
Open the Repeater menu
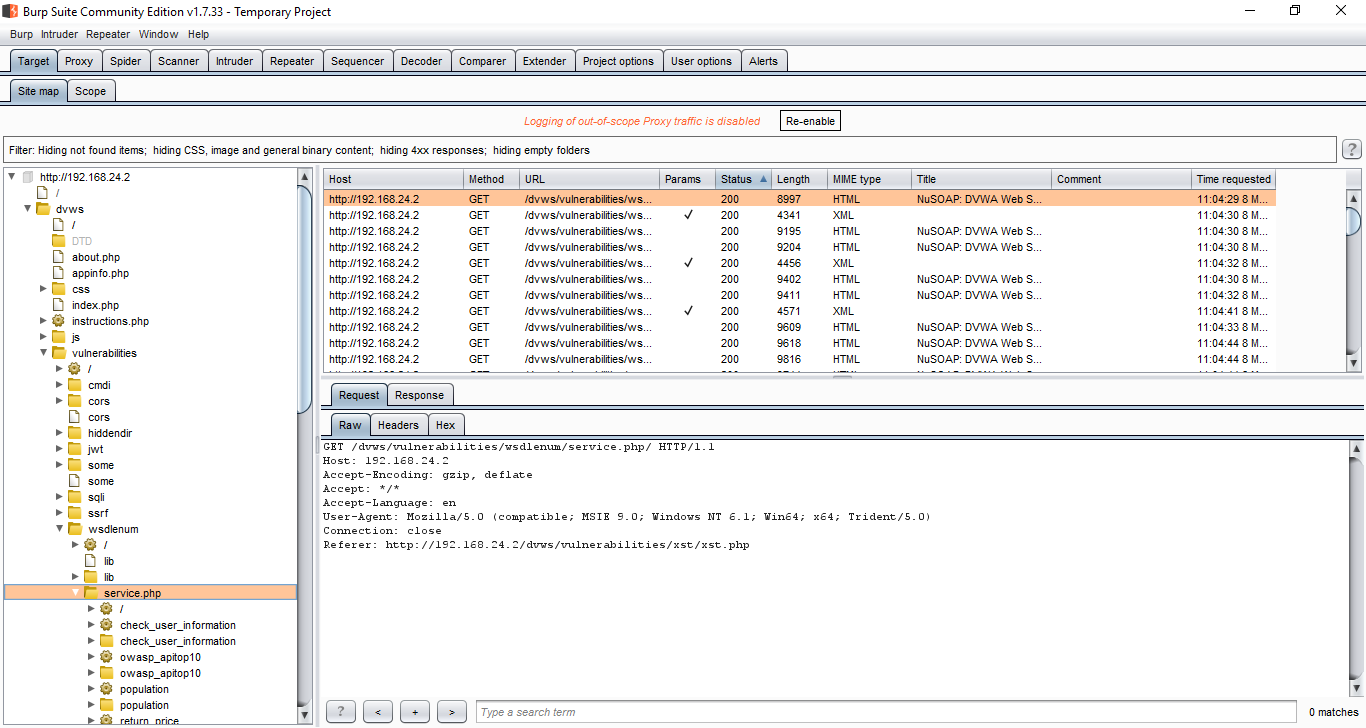(x=107, y=33)
